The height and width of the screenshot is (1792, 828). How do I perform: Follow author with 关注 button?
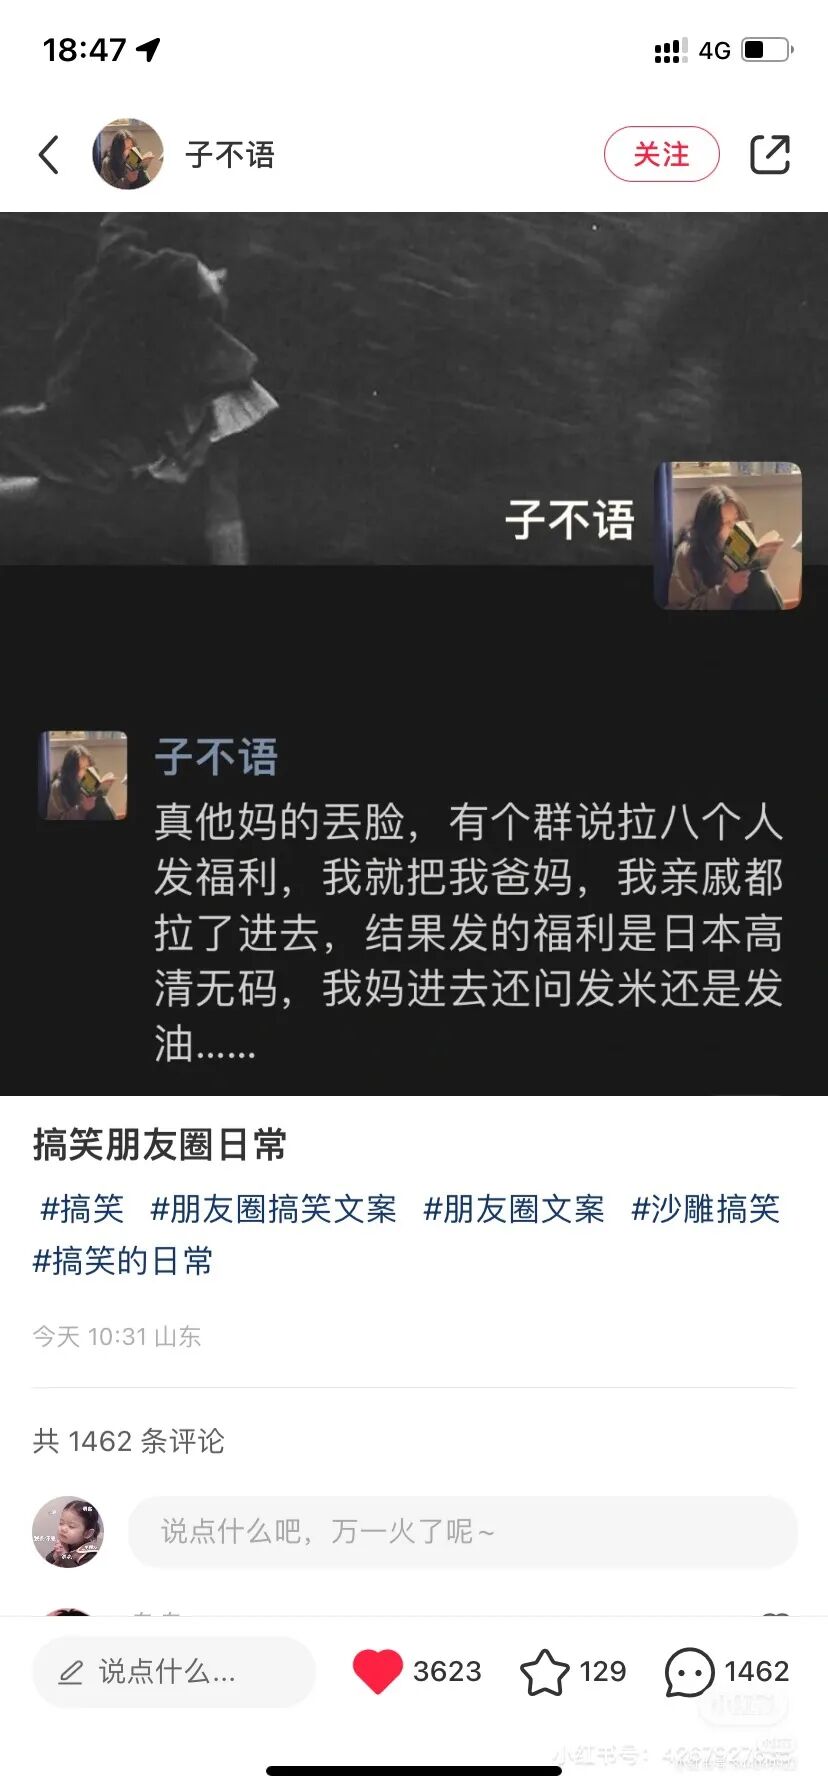click(661, 154)
